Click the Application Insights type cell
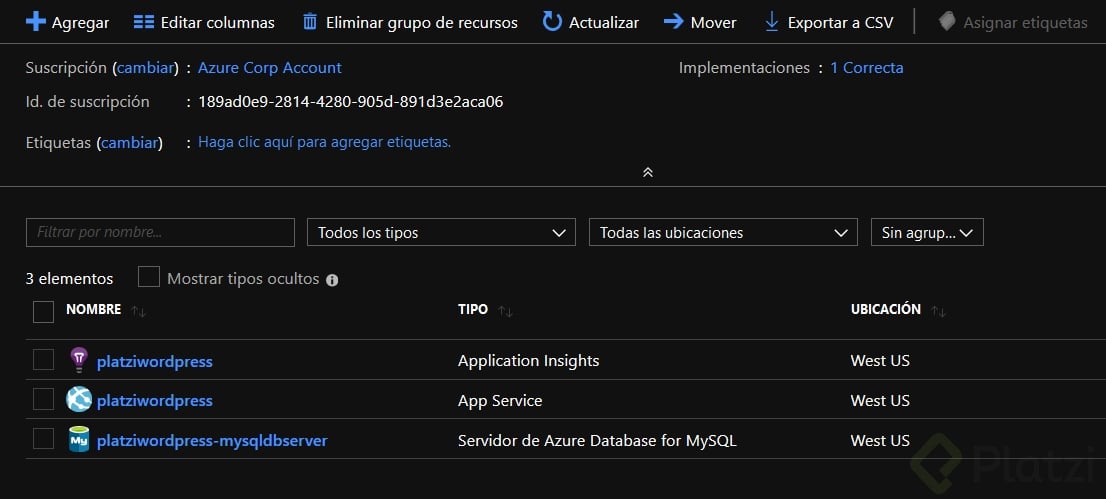This screenshot has width=1106, height=499. tap(528, 361)
